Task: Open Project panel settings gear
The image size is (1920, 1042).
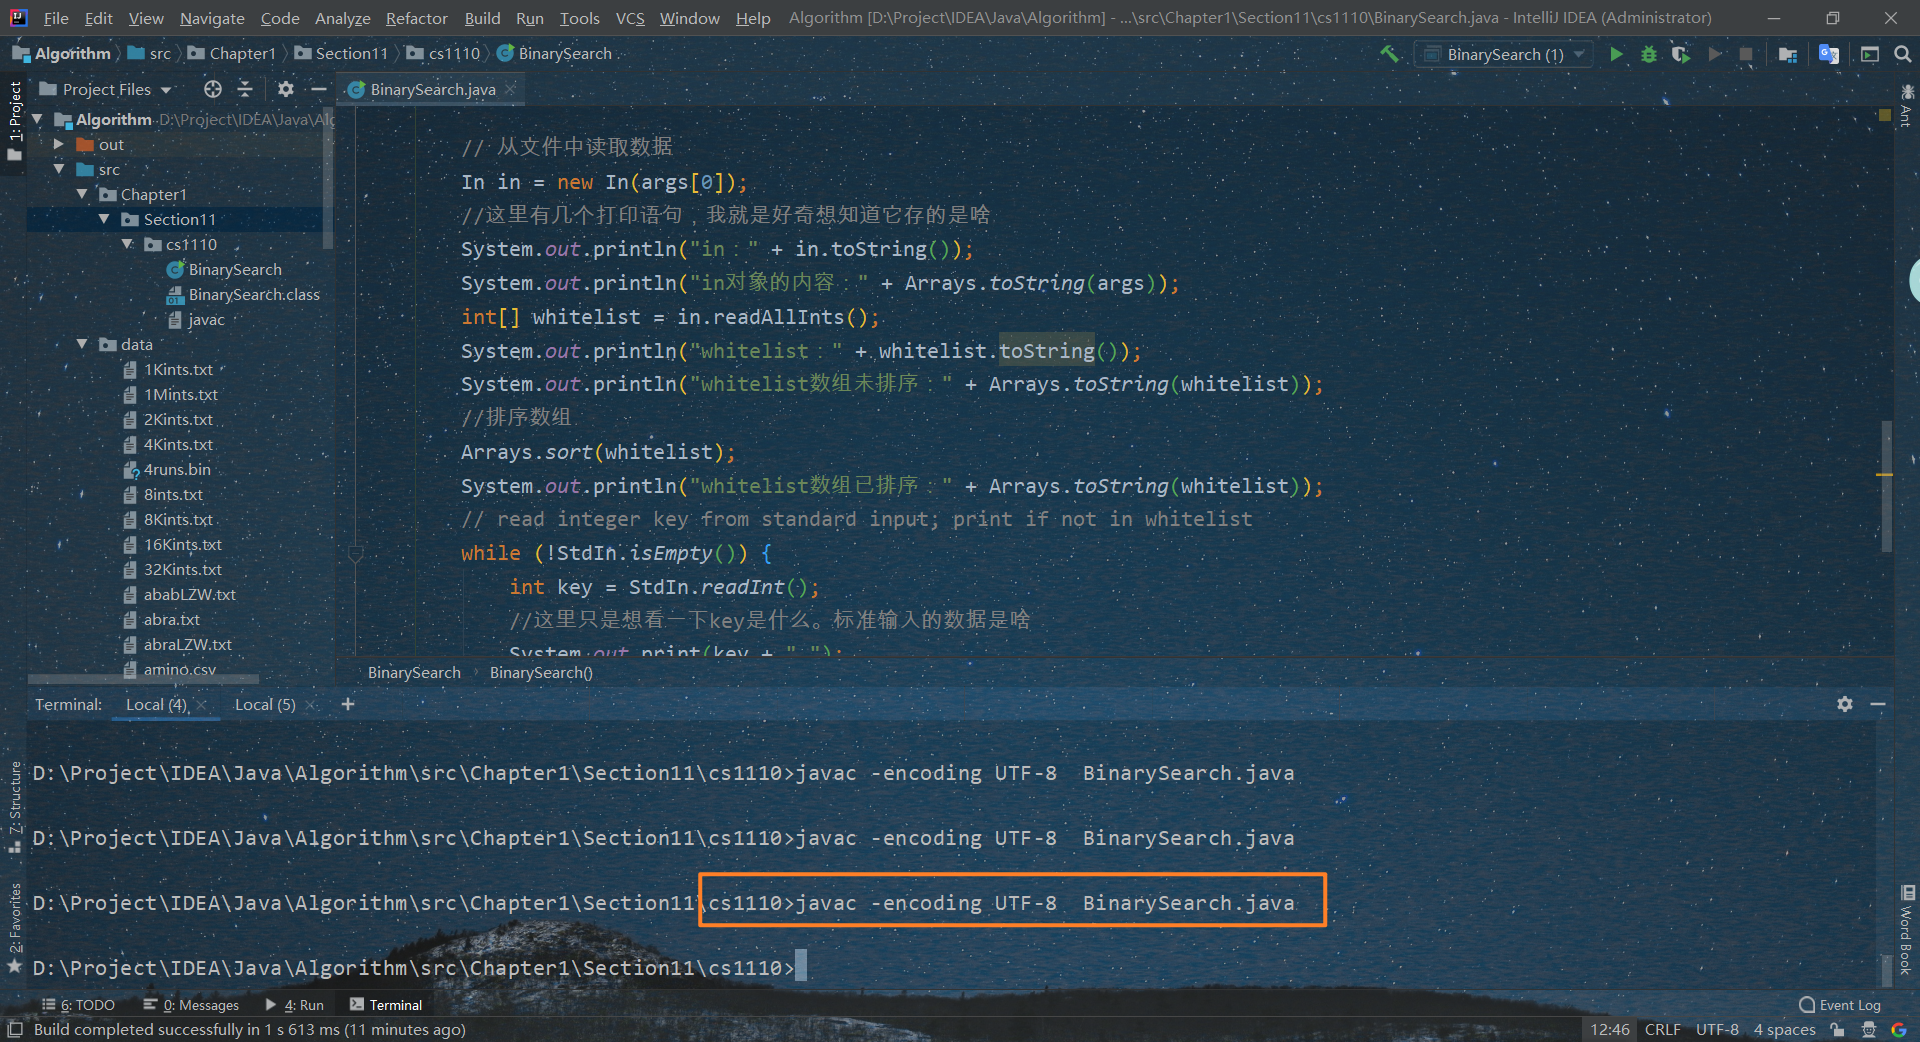Action: coord(286,89)
